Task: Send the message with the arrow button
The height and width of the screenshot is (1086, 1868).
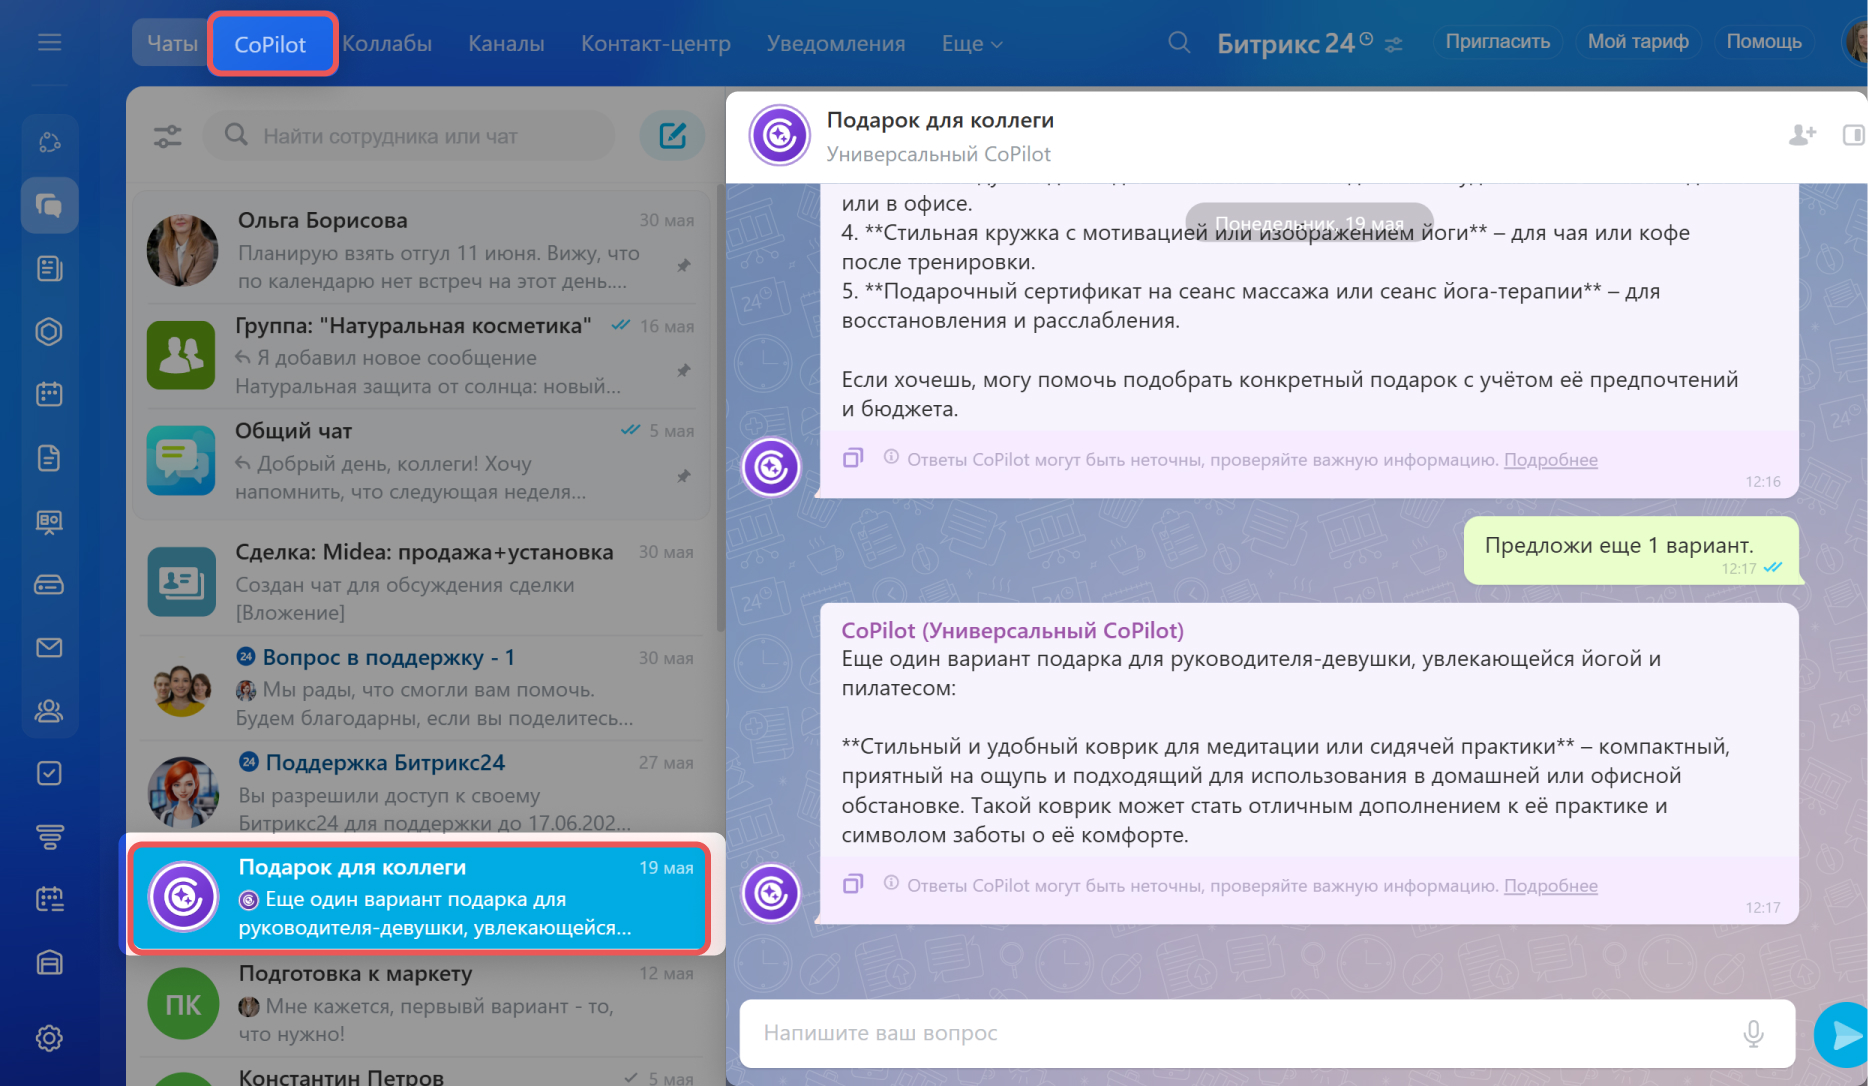Action: coord(1842,1035)
